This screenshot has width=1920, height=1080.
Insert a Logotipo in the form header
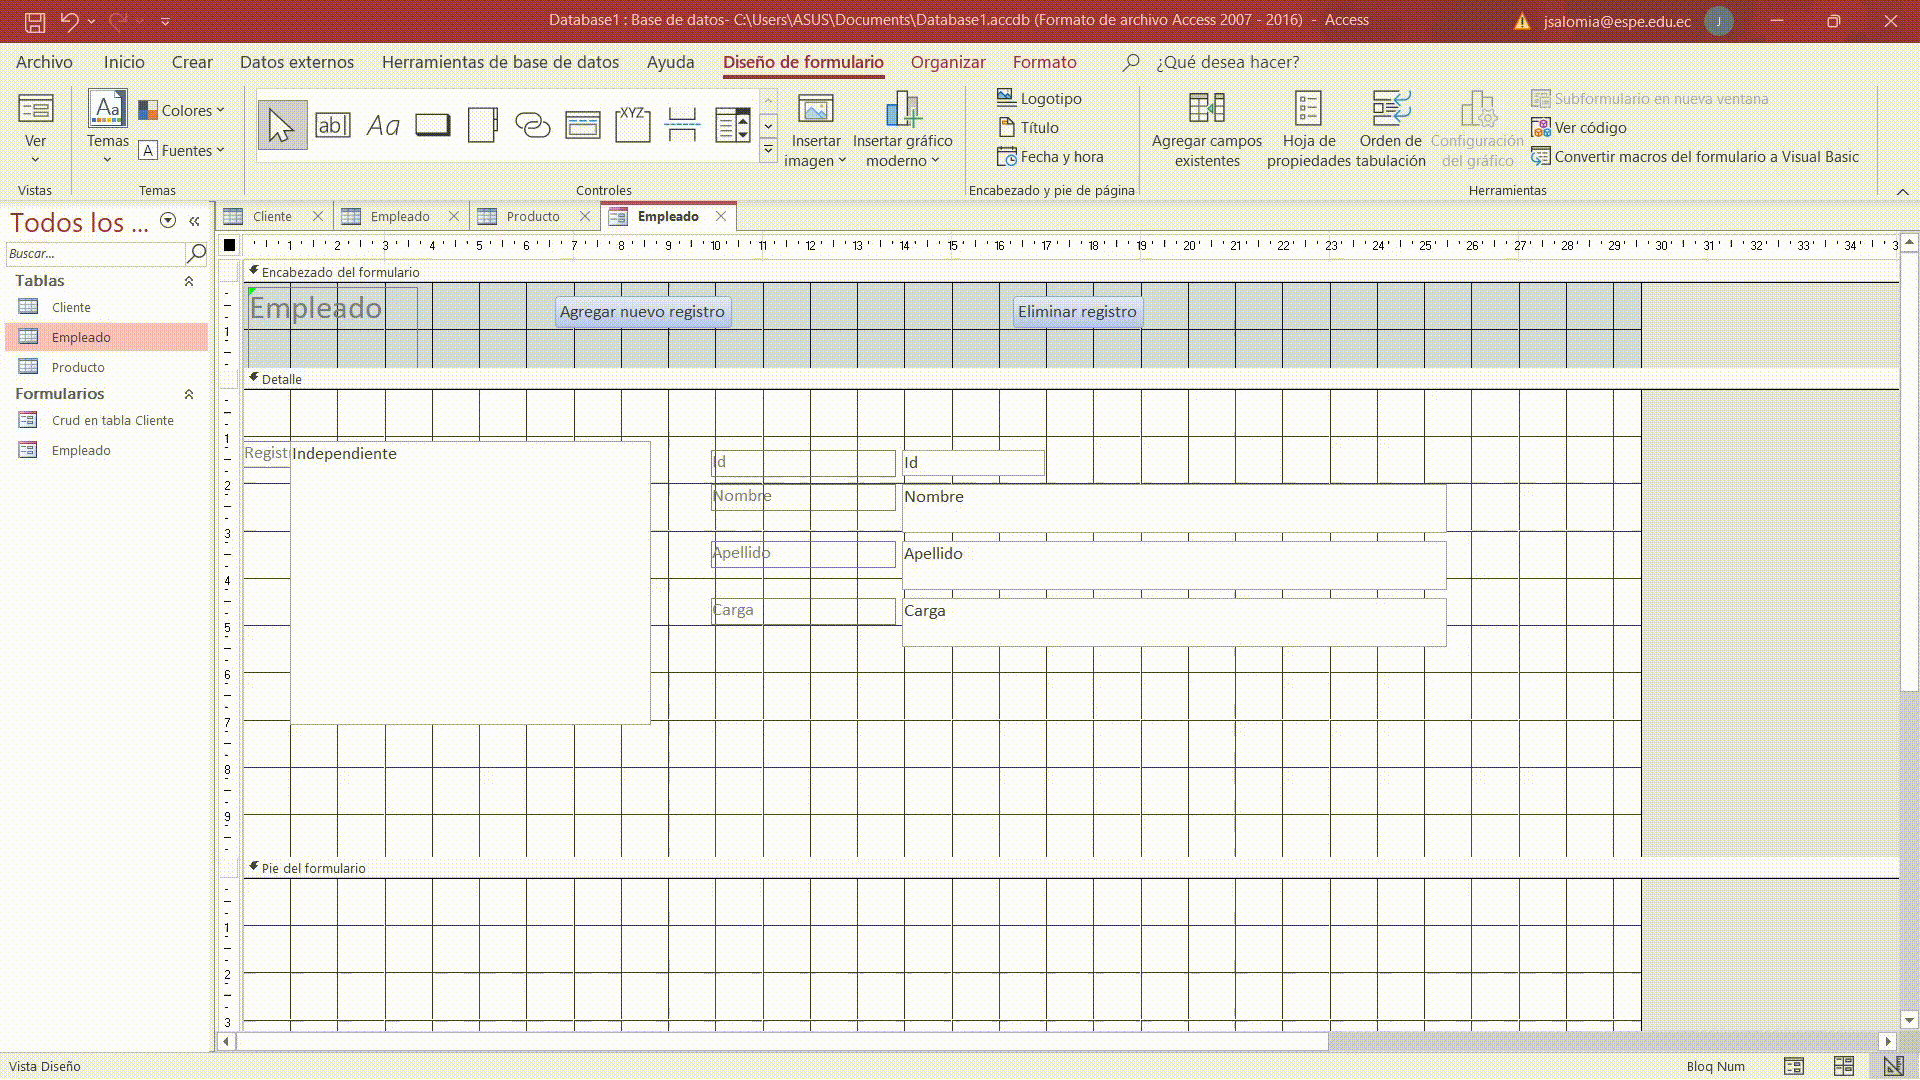pos(1040,98)
